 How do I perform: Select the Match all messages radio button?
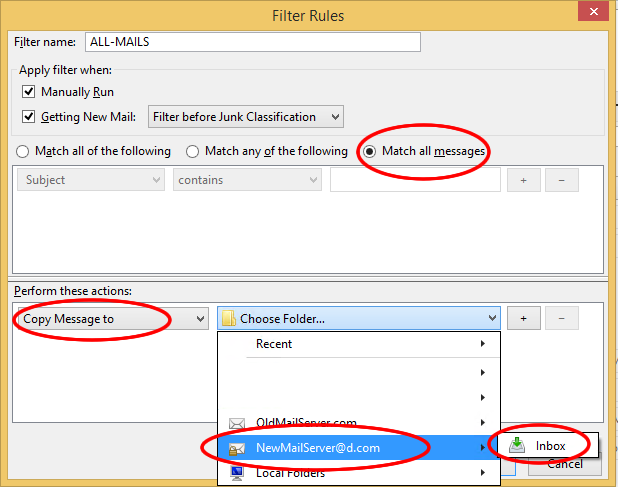point(369,151)
